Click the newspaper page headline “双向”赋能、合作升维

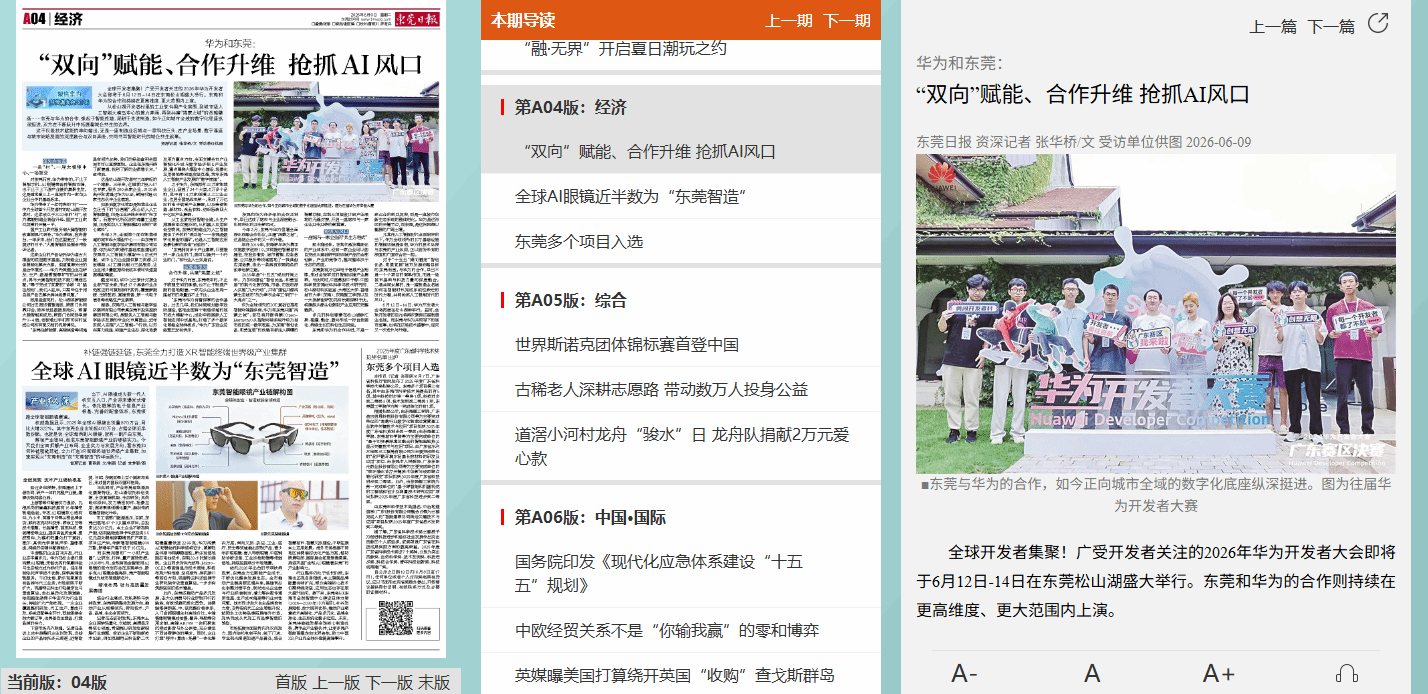(x=232, y=65)
